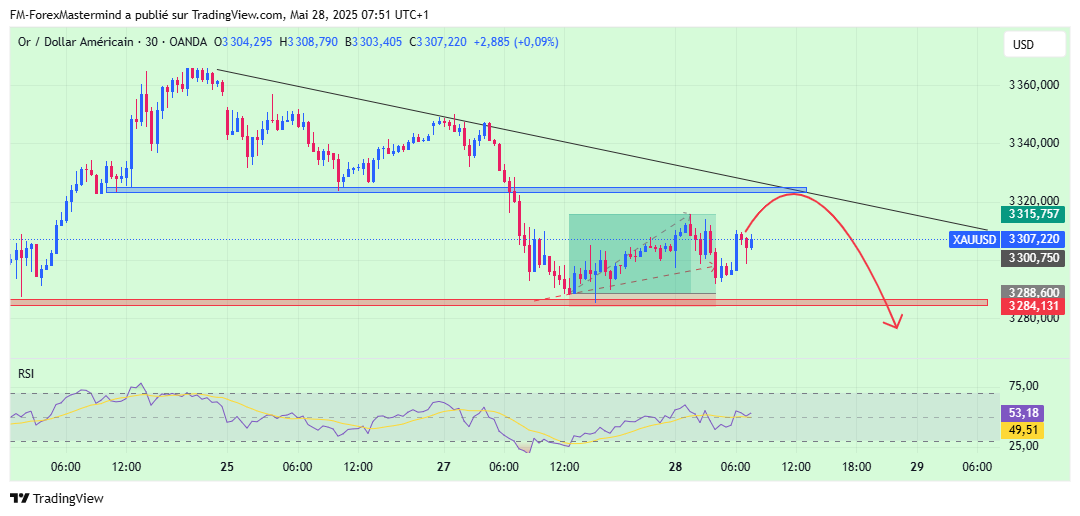The height and width of the screenshot is (516, 1080).
Task: Click the 53,18 RSI value label
Action: pyautogui.click(x=1022, y=413)
